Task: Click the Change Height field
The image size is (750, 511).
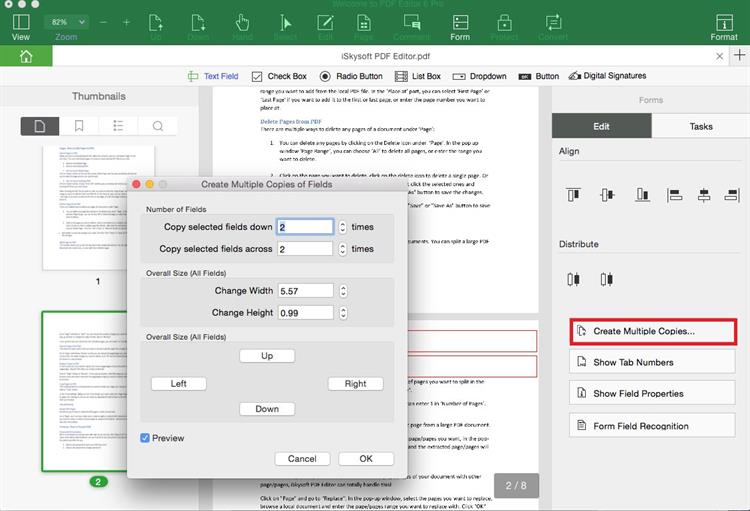Action: (x=306, y=313)
